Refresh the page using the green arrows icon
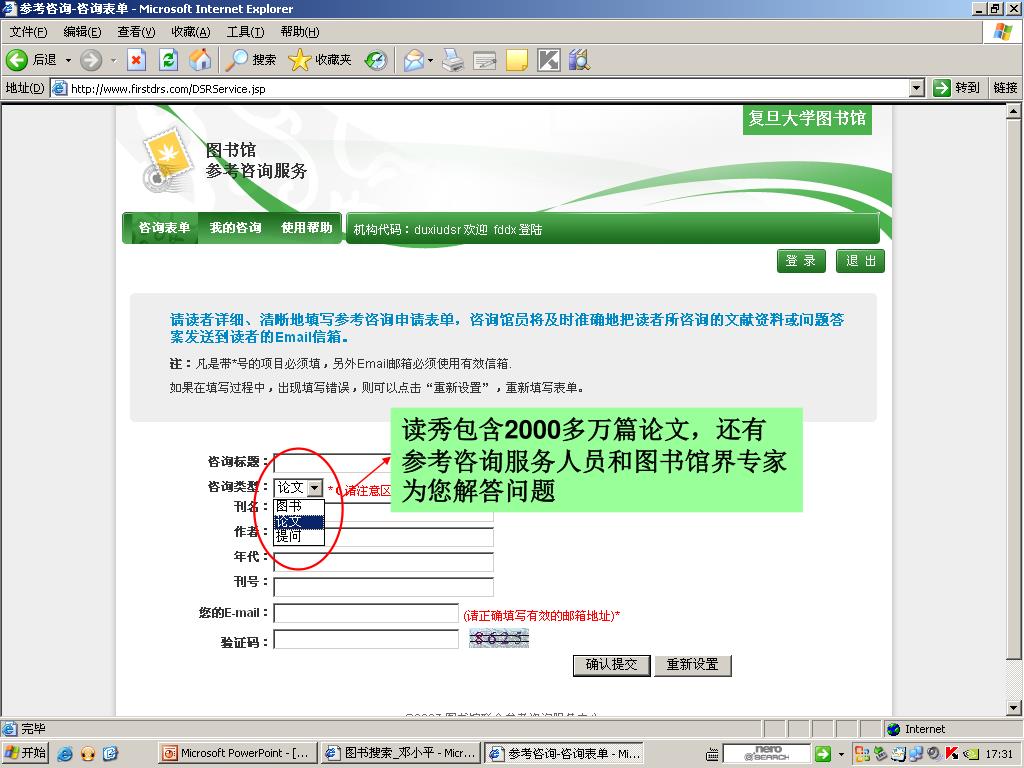 (x=168, y=60)
